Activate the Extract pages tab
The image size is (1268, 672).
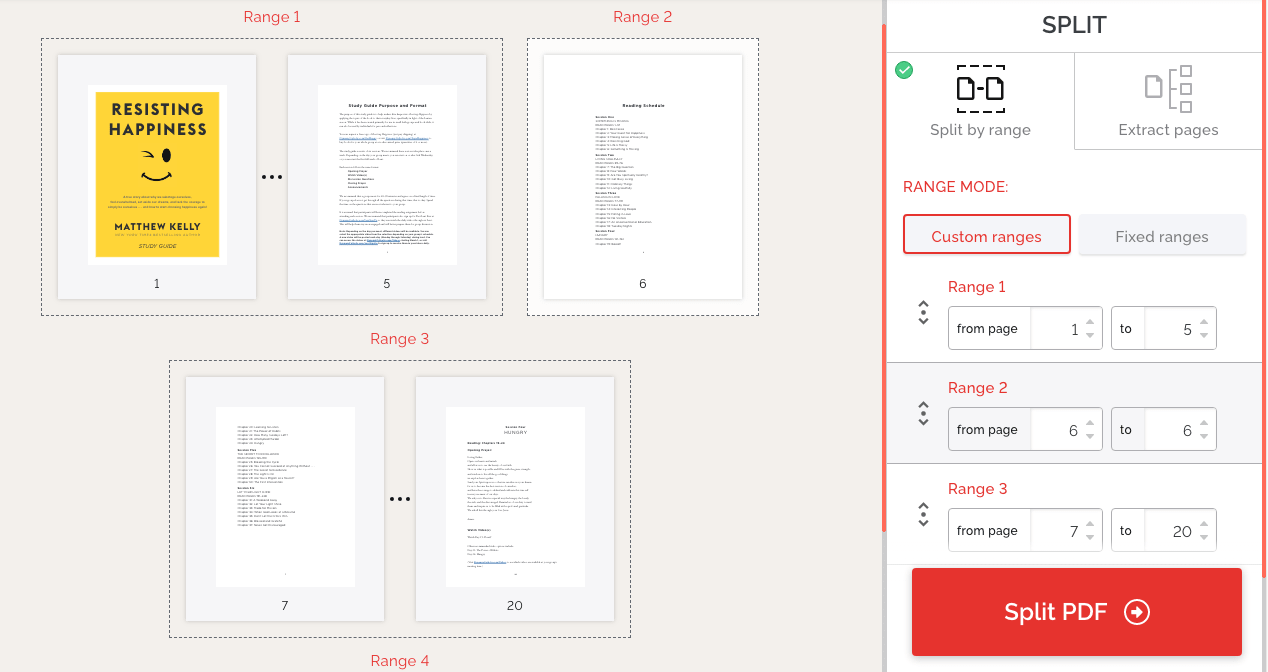click(1168, 101)
